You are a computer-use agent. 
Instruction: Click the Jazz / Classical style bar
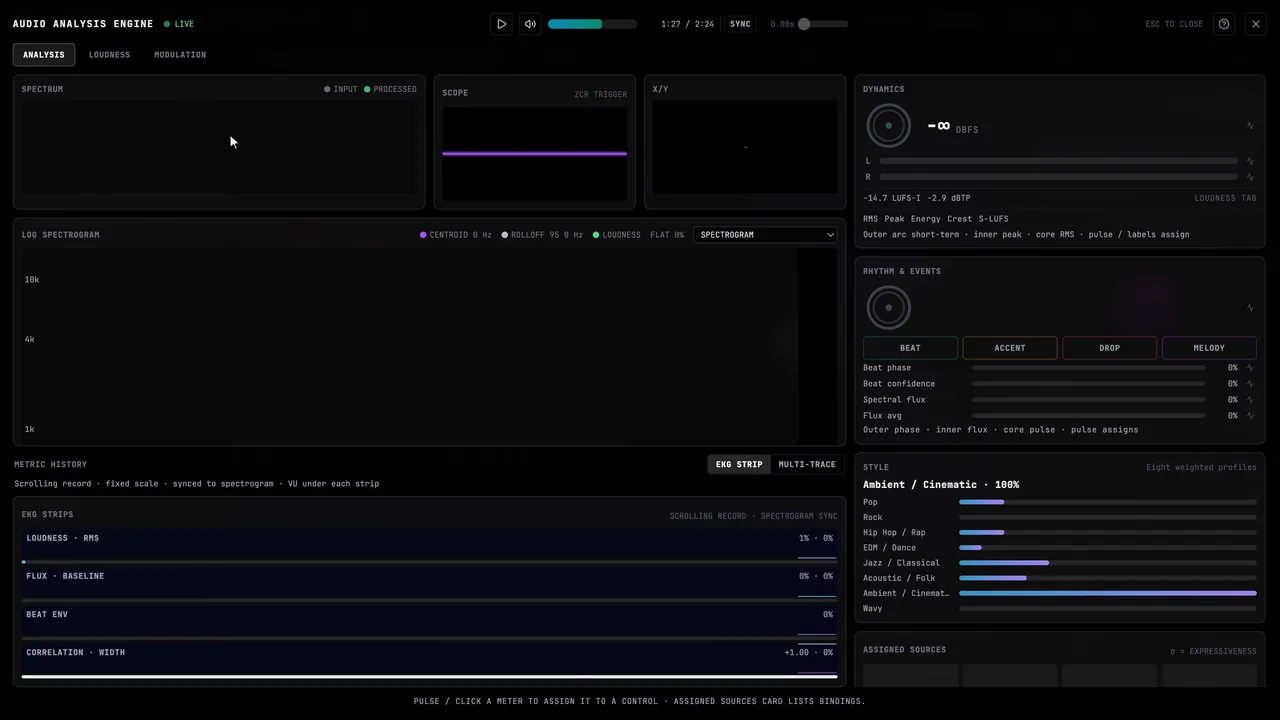pos(1107,563)
